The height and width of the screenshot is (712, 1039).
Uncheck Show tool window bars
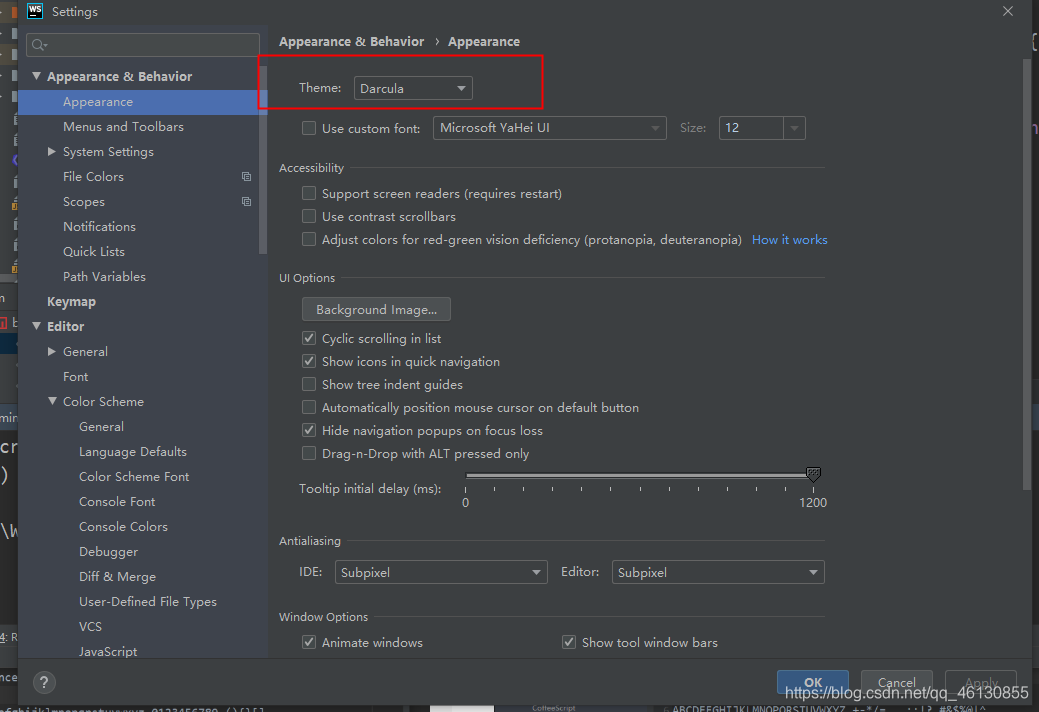[x=569, y=642]
